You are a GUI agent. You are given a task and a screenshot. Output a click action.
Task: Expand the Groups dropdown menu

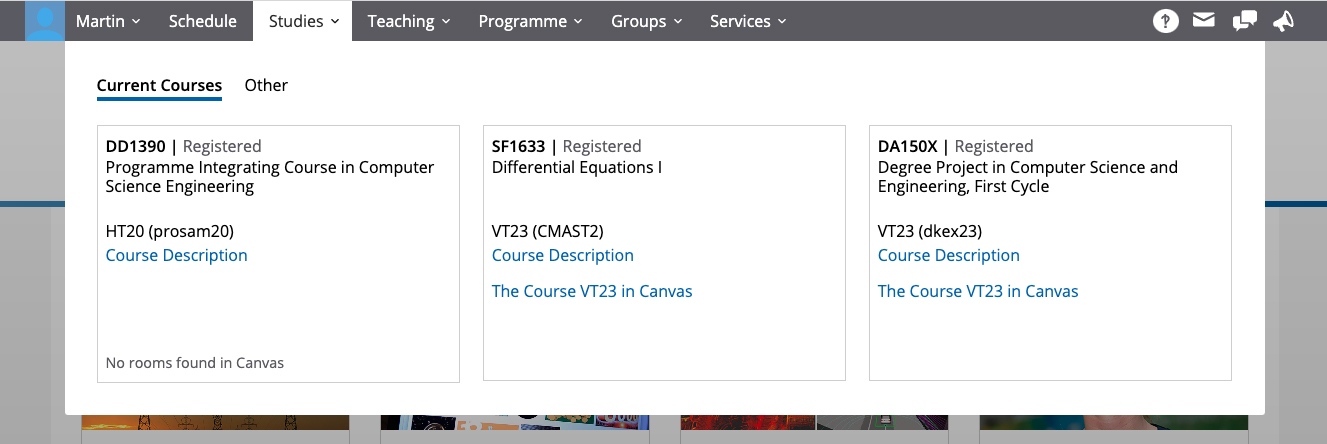646,21
